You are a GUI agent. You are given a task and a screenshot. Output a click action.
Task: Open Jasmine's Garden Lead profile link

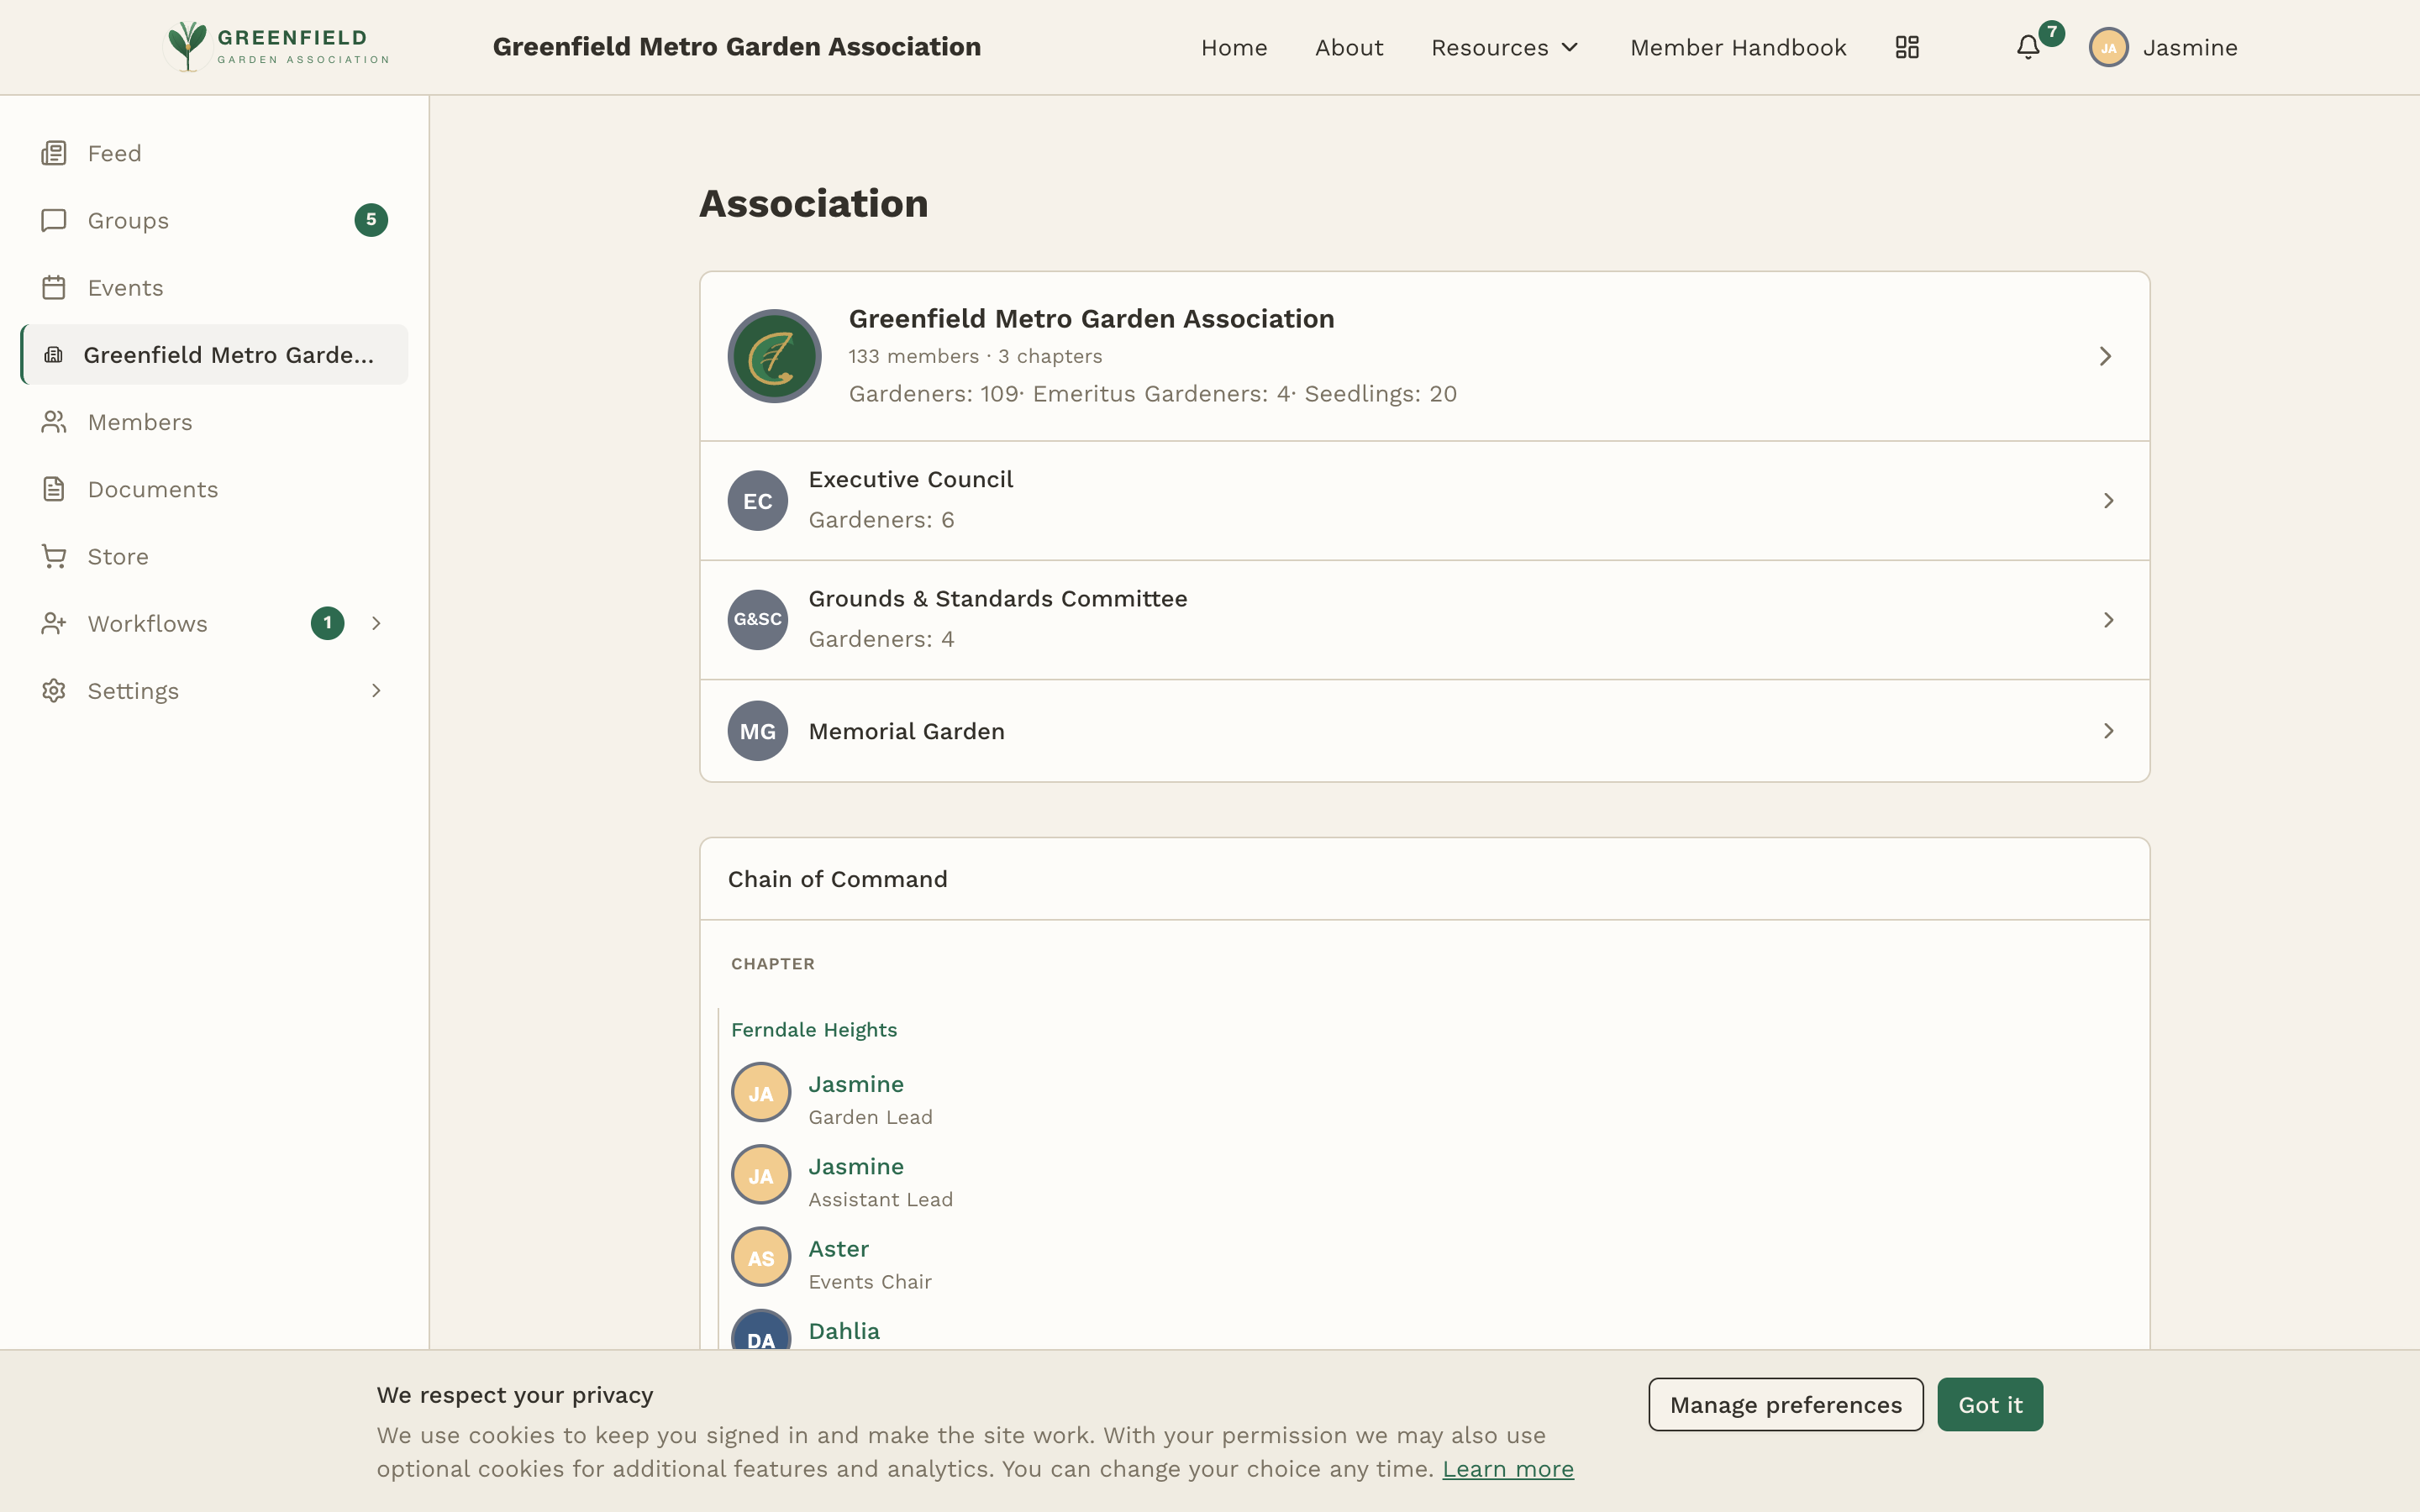(856, 1084)
